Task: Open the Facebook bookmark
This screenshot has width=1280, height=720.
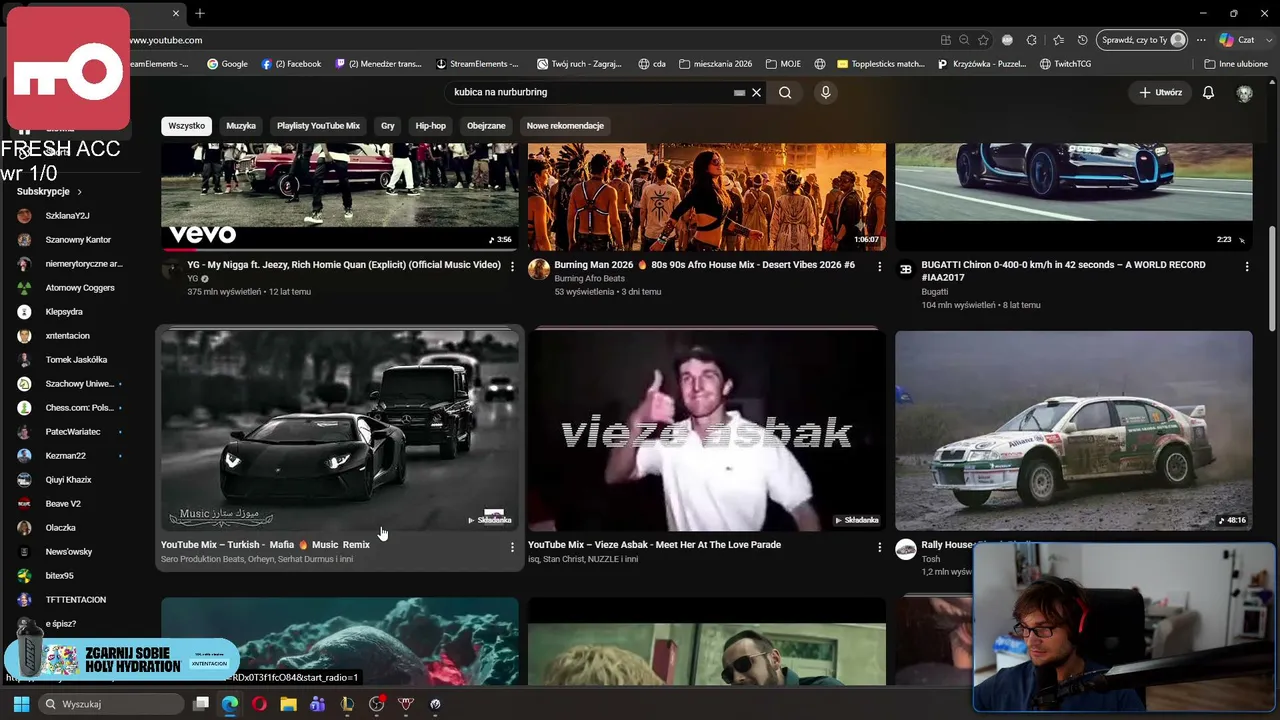Action: pos(291,64)
